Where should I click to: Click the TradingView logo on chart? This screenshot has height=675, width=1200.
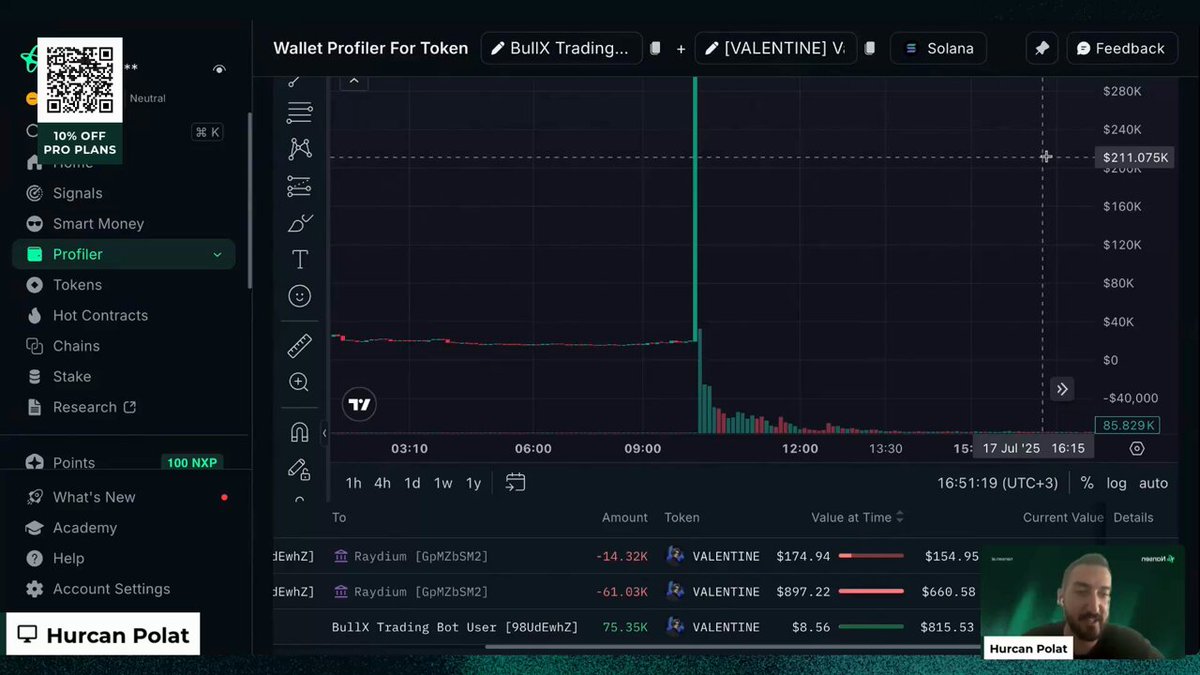[x=360, y=404]
